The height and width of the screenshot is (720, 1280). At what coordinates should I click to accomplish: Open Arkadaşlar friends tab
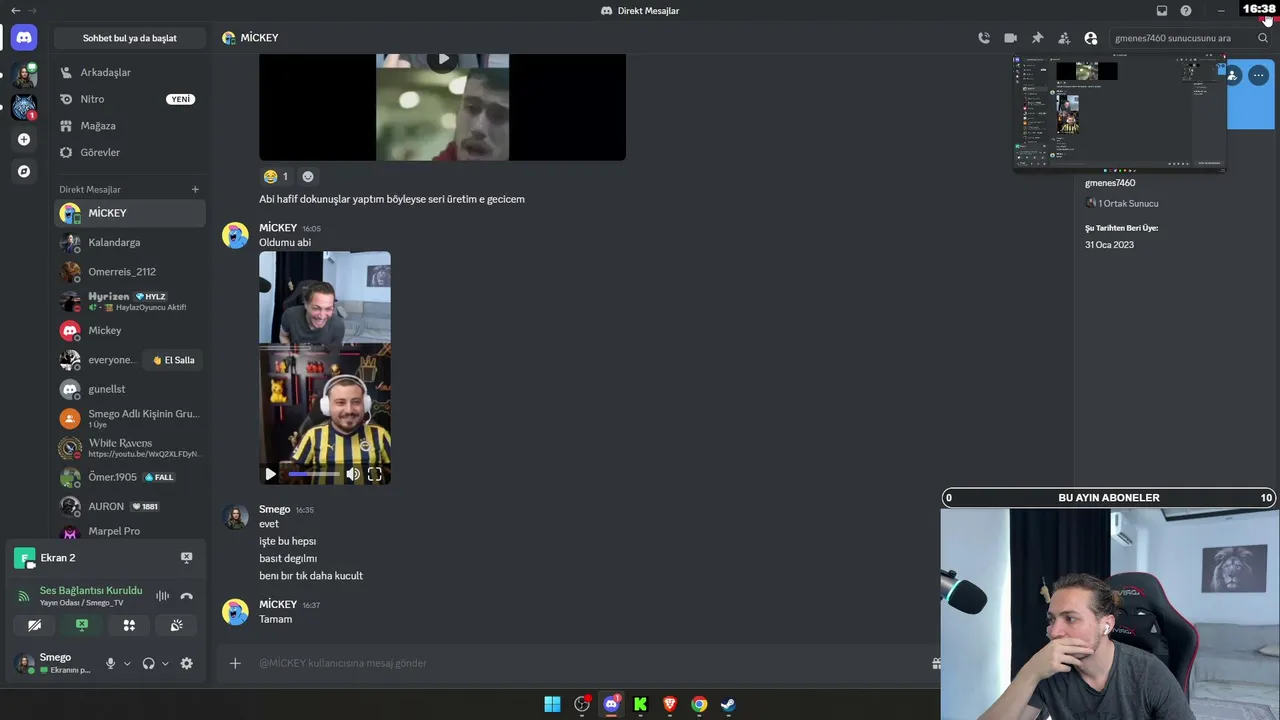pos(130,73)
